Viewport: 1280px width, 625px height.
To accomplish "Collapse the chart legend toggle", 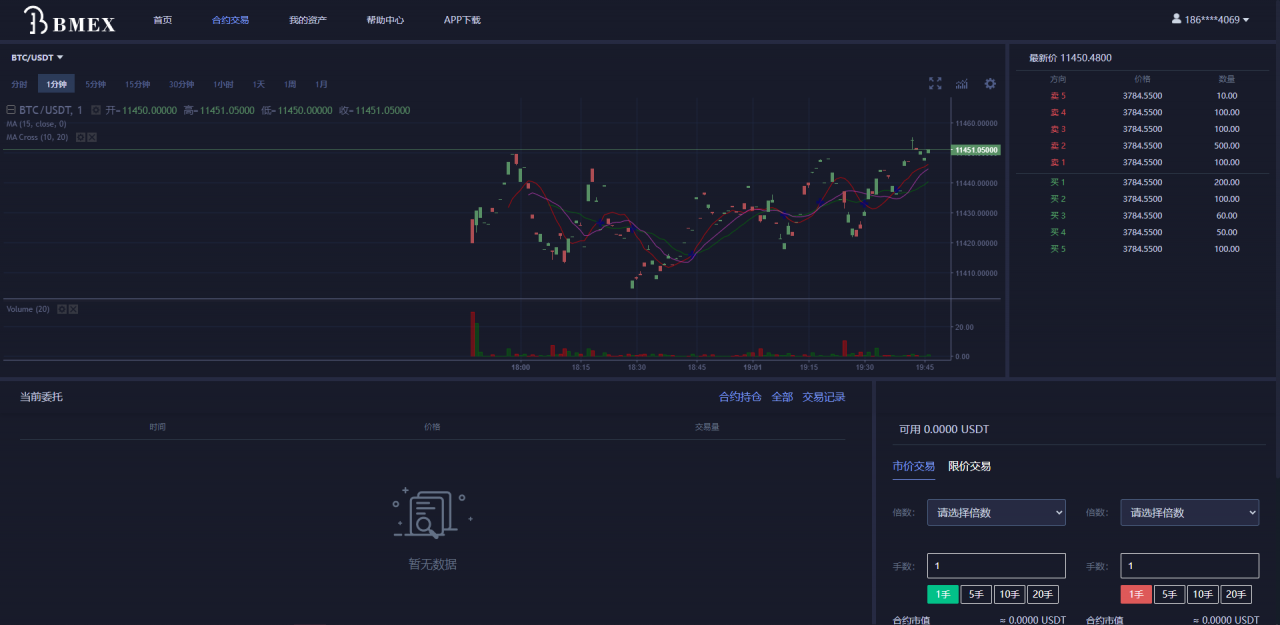I will (11, 110).
